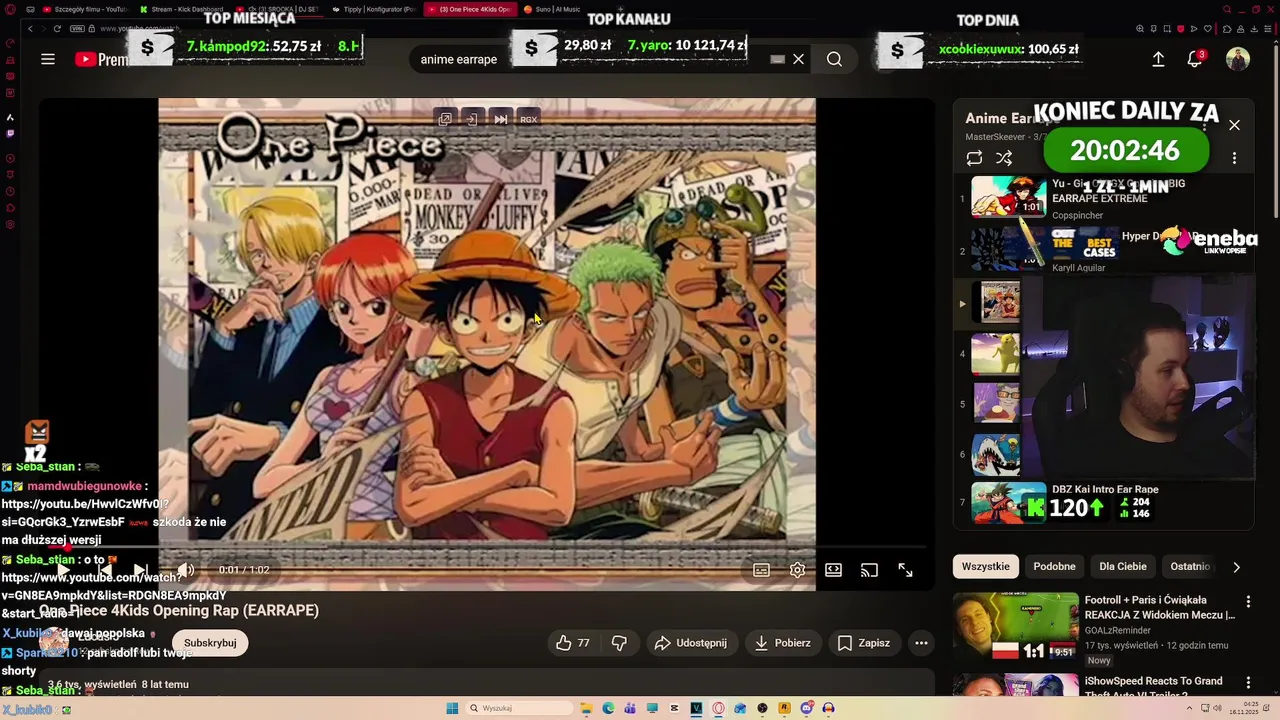Click the RGX icon atop the video
This screenshot has width=1280, height=720.
tap(528, 119)
